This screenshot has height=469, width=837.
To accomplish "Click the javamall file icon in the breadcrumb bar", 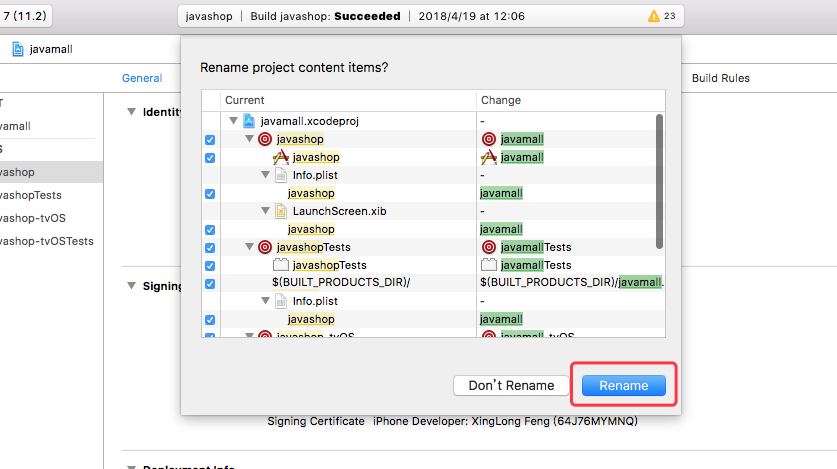I will pos(18,49).
